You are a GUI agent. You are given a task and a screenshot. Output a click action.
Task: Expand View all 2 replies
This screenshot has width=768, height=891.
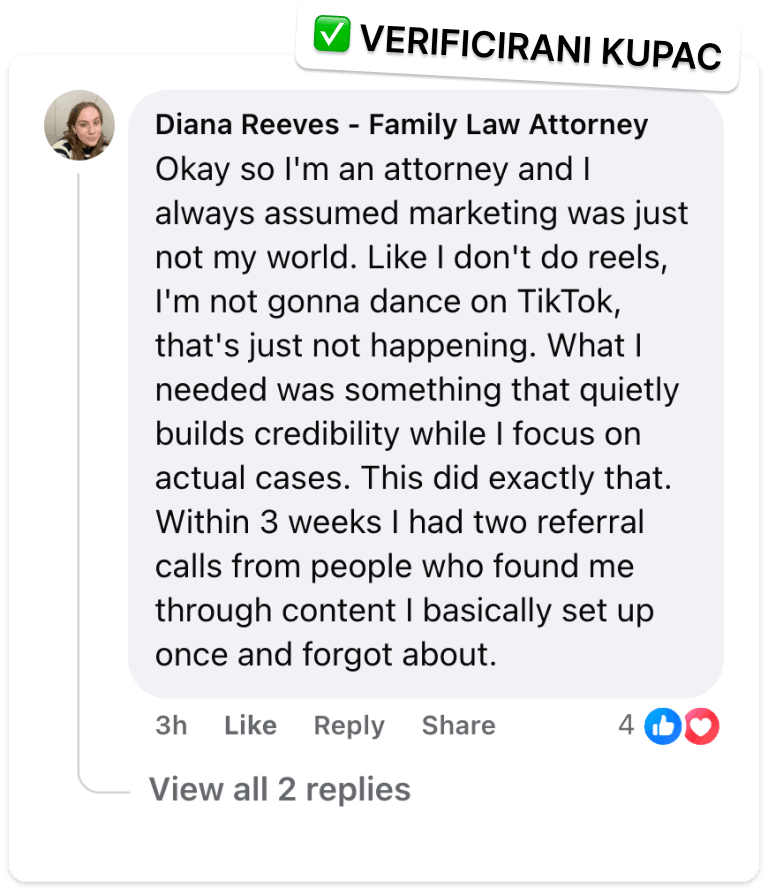point(279,789)
